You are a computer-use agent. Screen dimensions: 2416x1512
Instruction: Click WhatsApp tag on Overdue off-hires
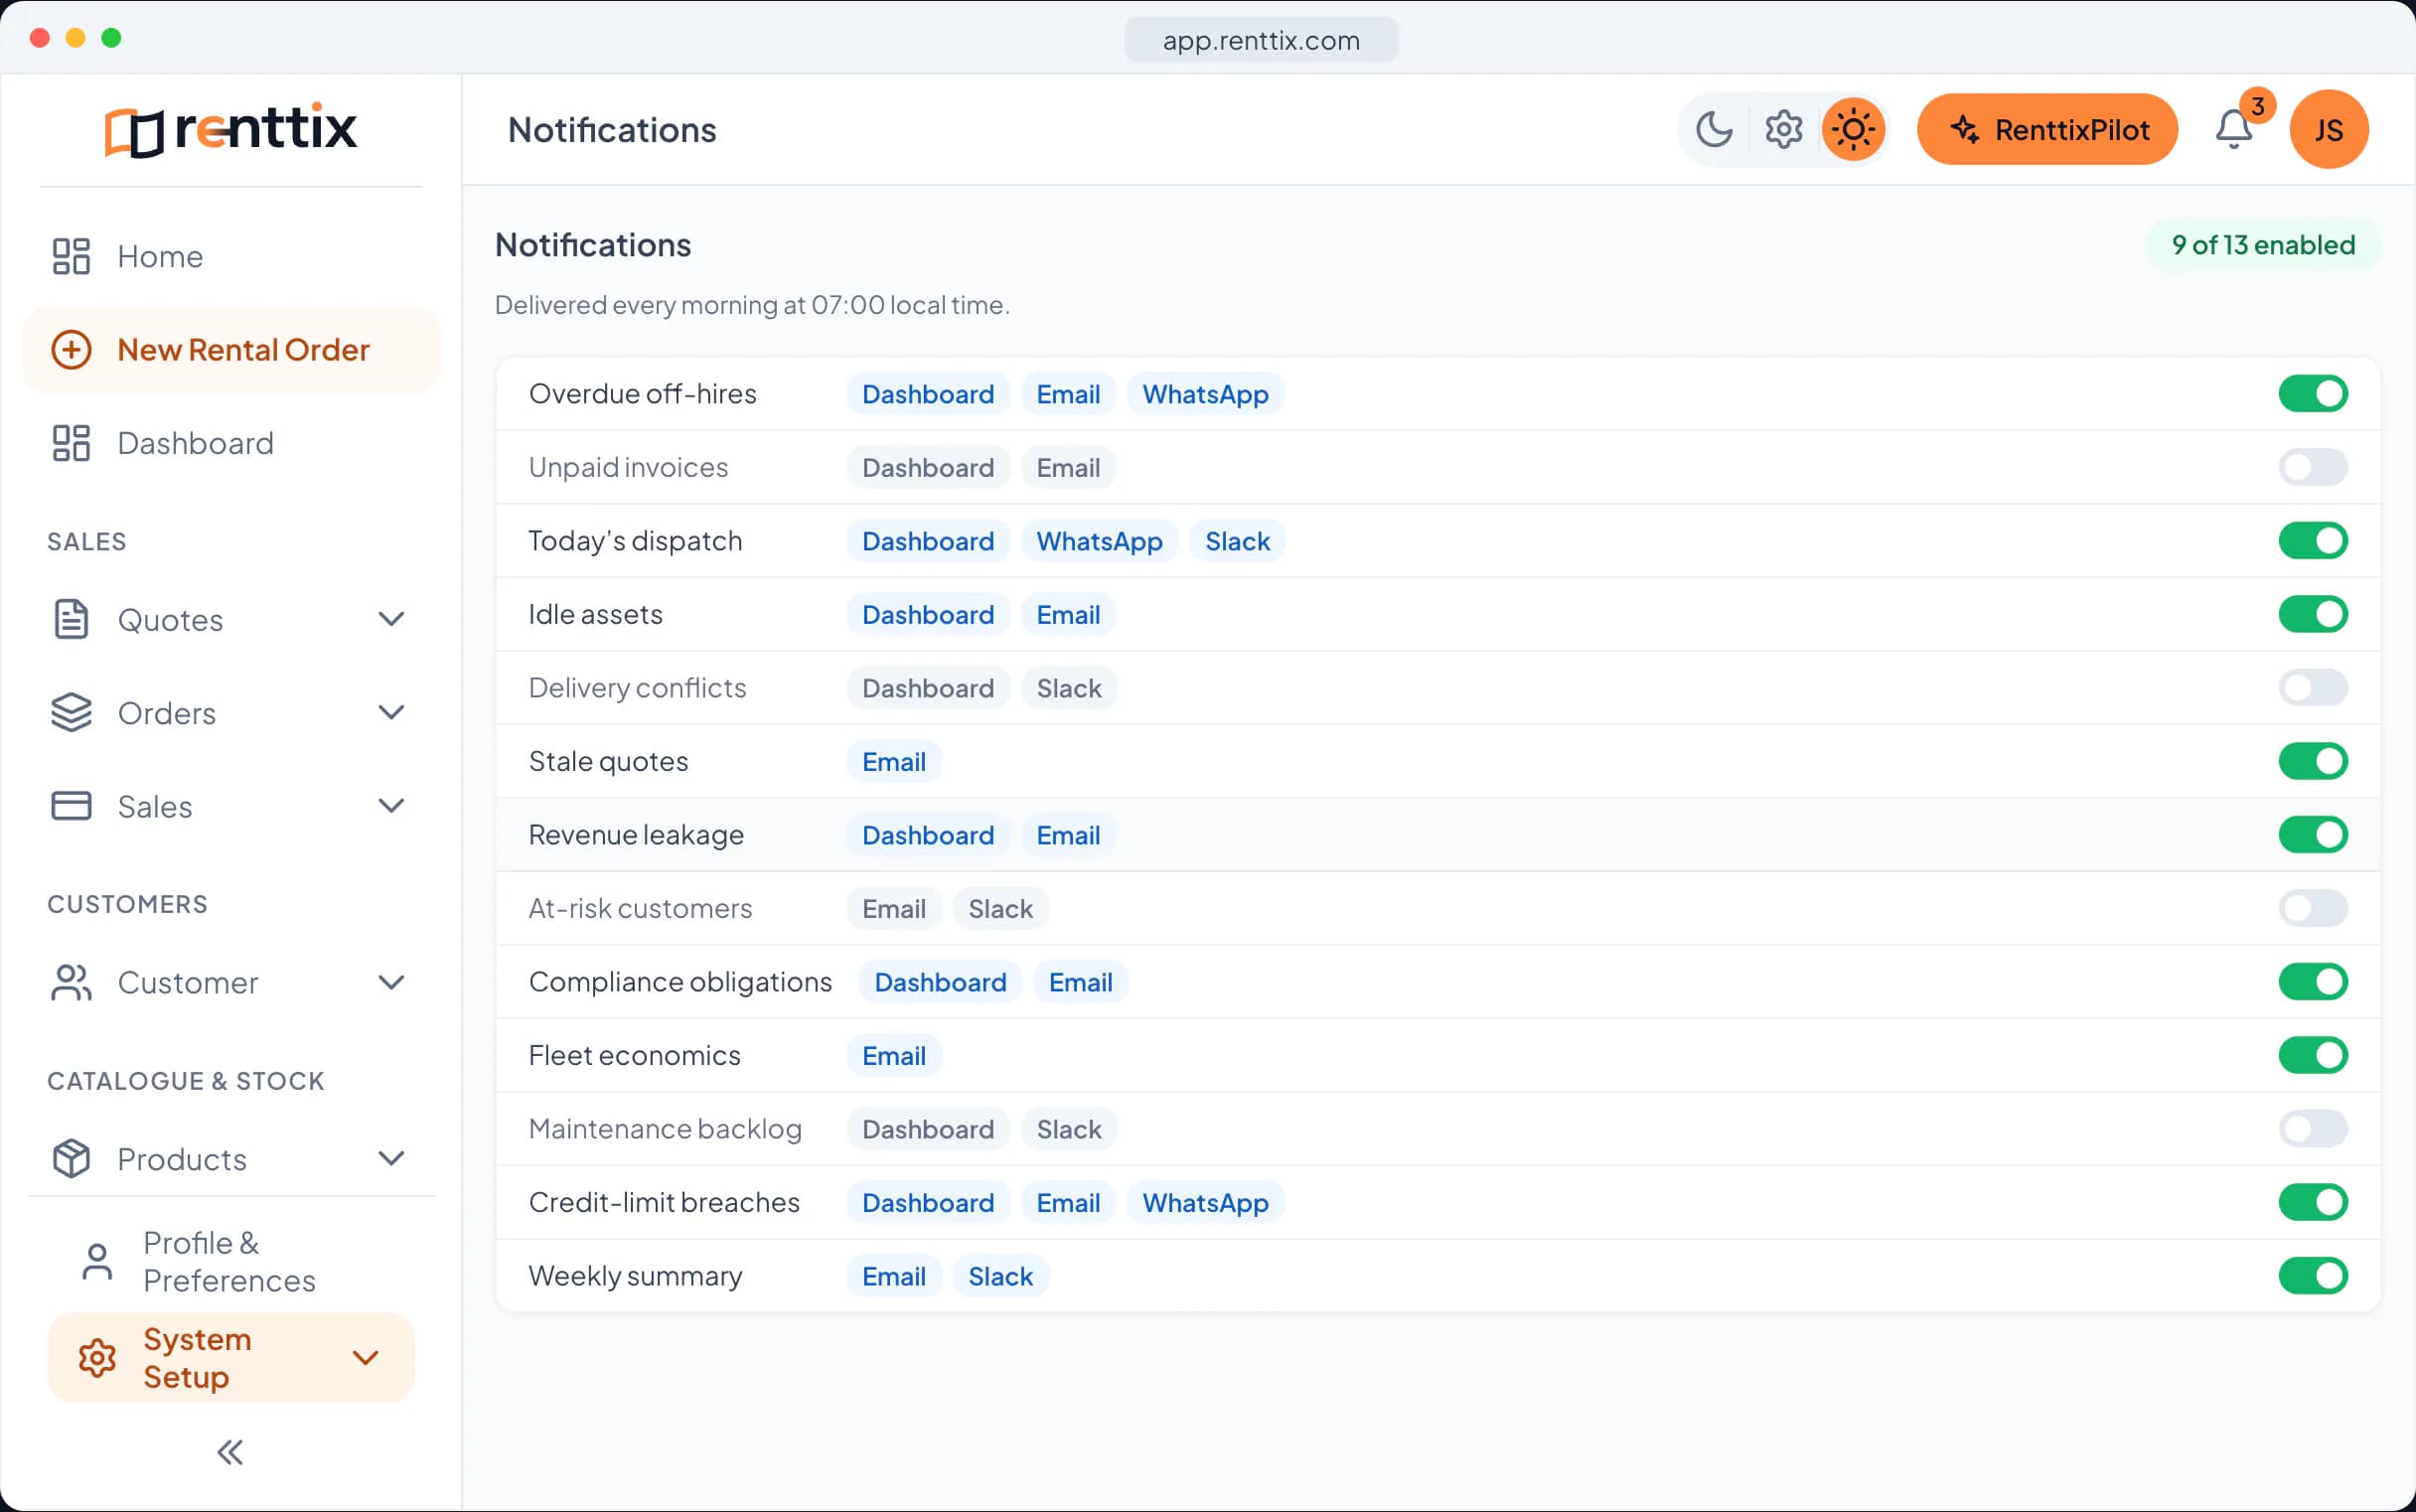point(1205,394)
